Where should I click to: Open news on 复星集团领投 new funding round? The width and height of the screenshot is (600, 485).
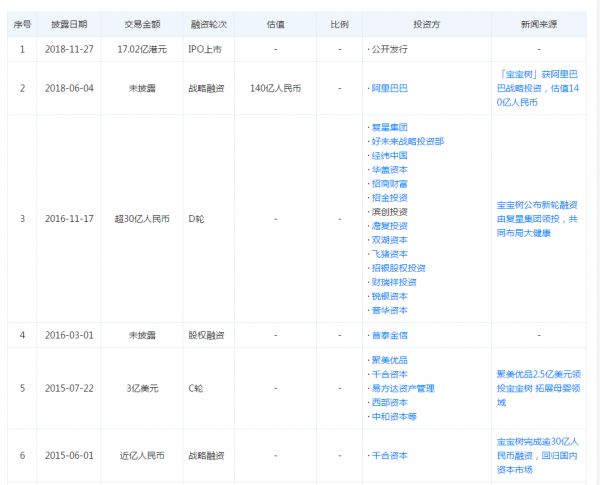pyautogui.click(x=538, y=217)
